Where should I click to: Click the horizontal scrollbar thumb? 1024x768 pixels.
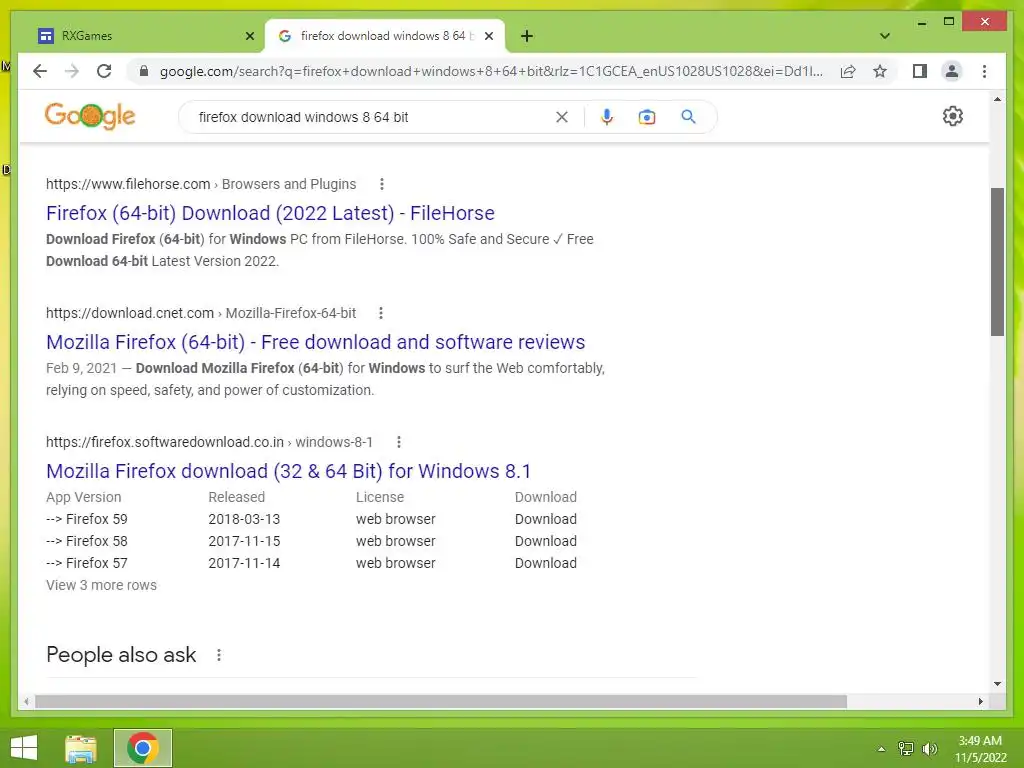(441, 701)
